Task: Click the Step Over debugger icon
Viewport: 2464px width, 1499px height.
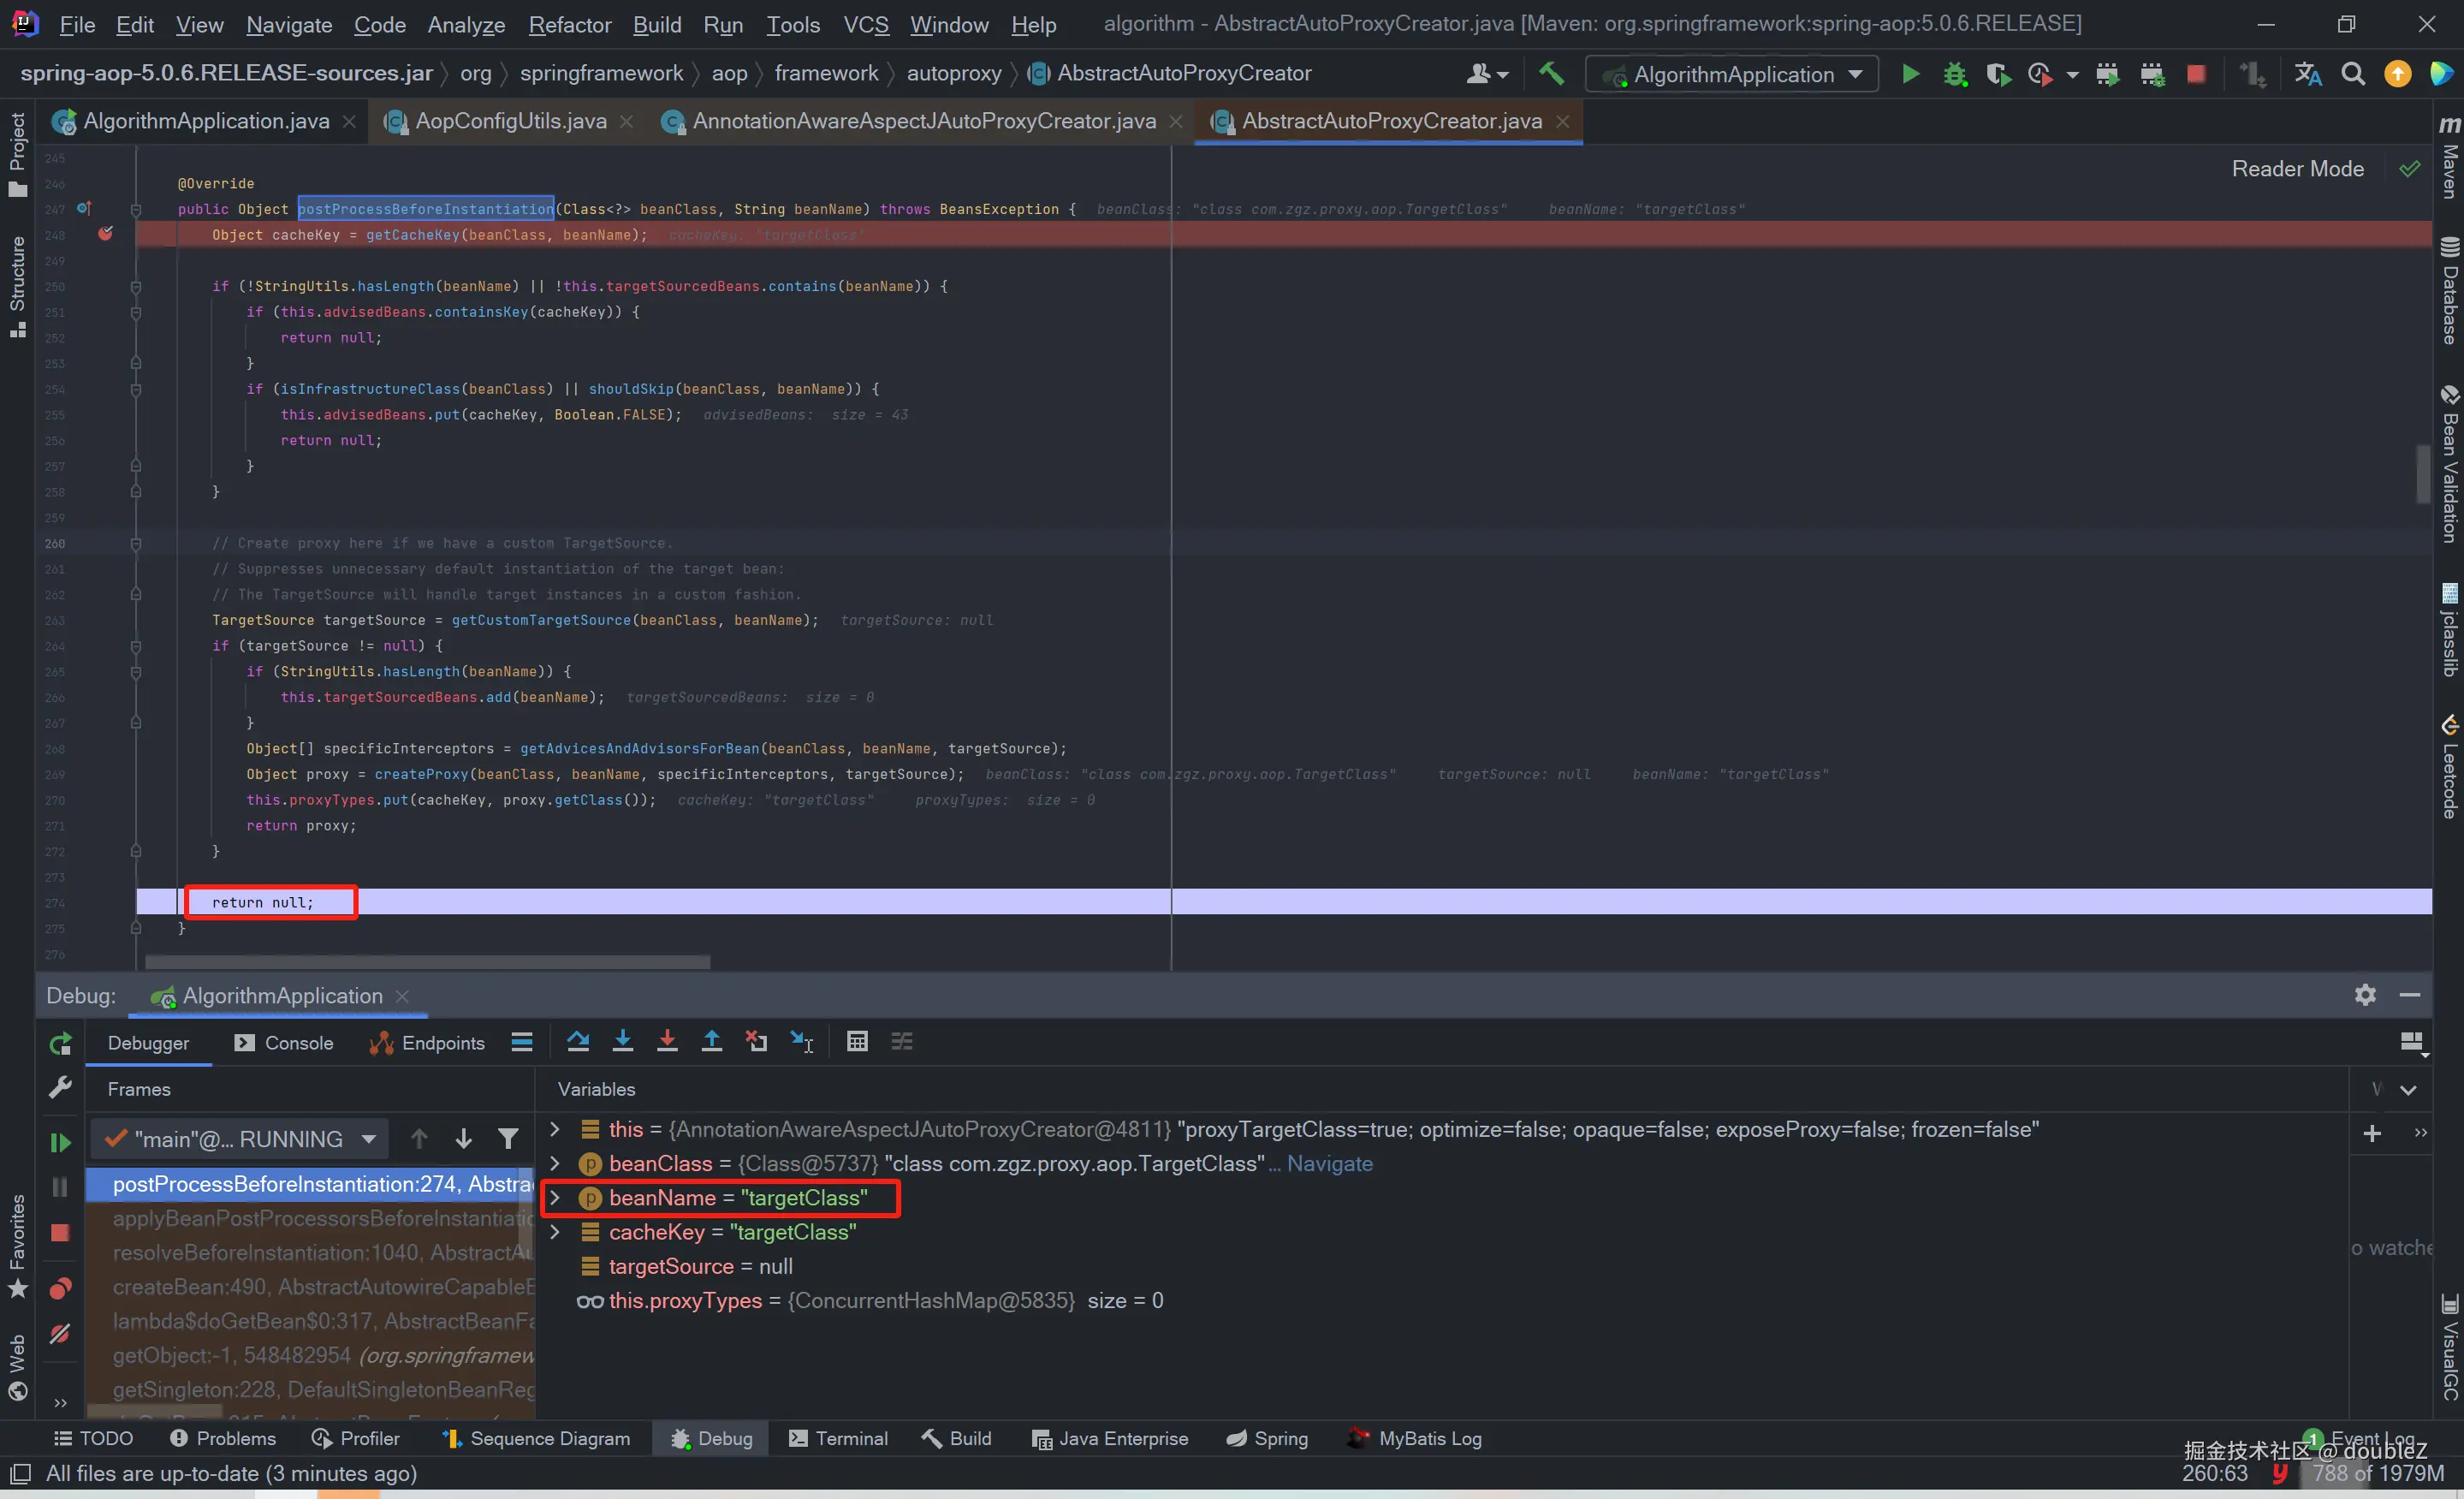Action: [x=578, y=1042]
